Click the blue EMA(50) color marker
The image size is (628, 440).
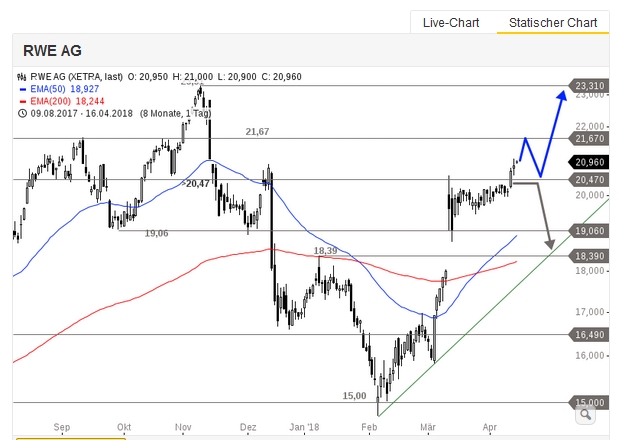click(23, 89)
